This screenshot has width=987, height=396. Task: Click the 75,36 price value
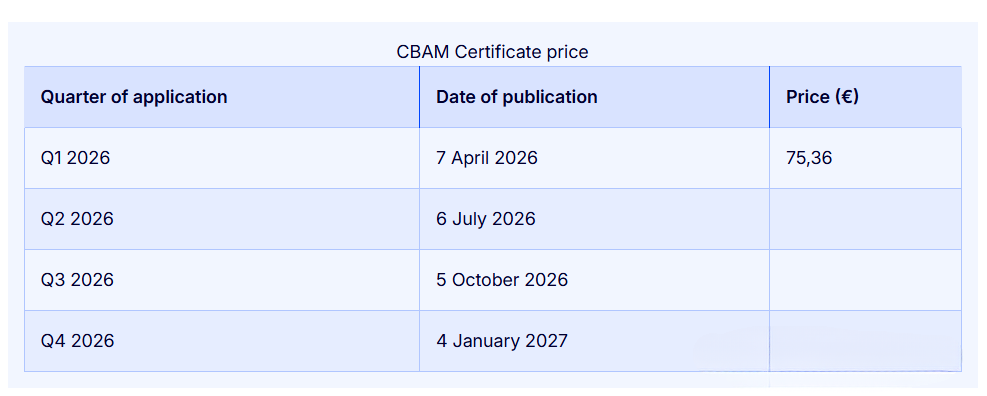[x=809, y=158]
